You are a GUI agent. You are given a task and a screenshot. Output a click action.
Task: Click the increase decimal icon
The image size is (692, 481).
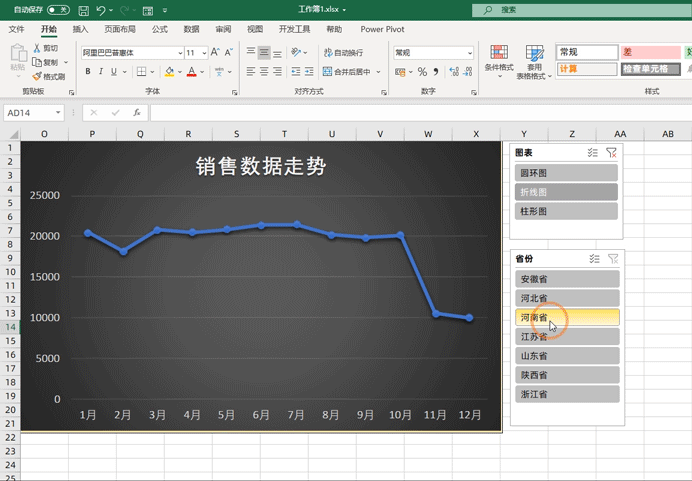click(x=454, y=71)
